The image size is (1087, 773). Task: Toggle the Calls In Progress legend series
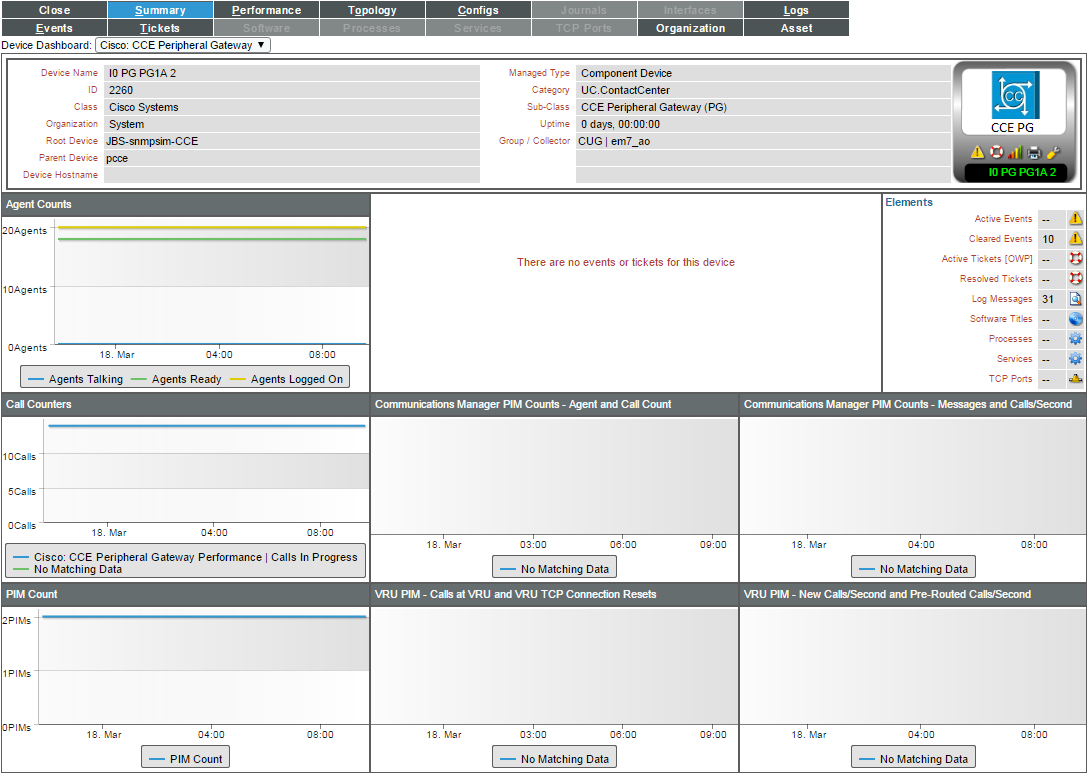186,557
